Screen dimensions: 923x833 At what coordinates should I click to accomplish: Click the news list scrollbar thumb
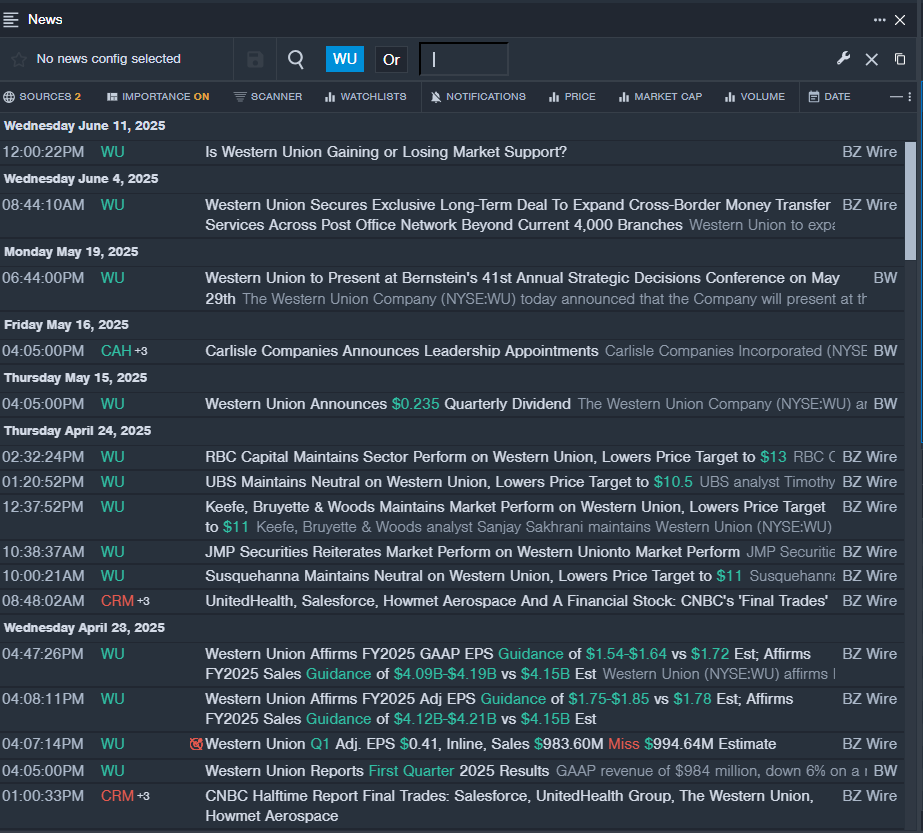[x=910, y=201]
